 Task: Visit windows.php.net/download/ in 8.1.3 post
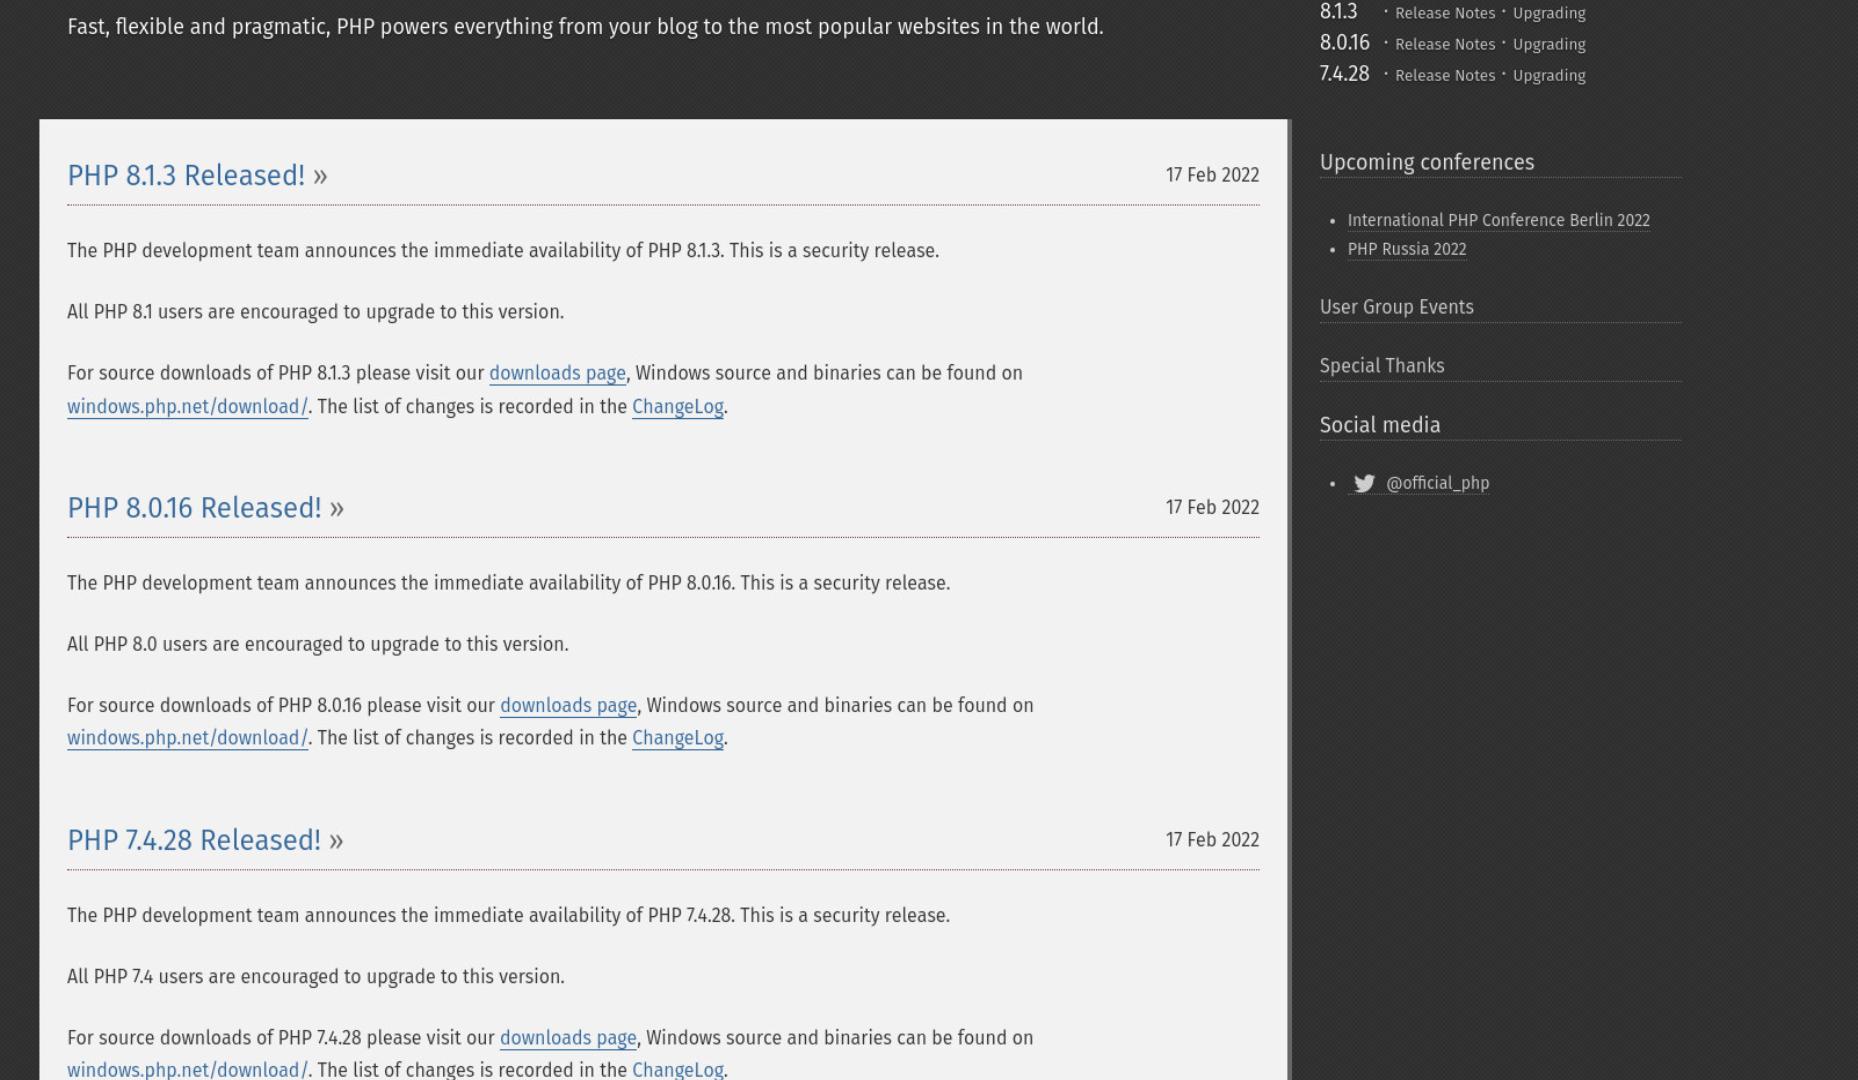click(187, 407)
